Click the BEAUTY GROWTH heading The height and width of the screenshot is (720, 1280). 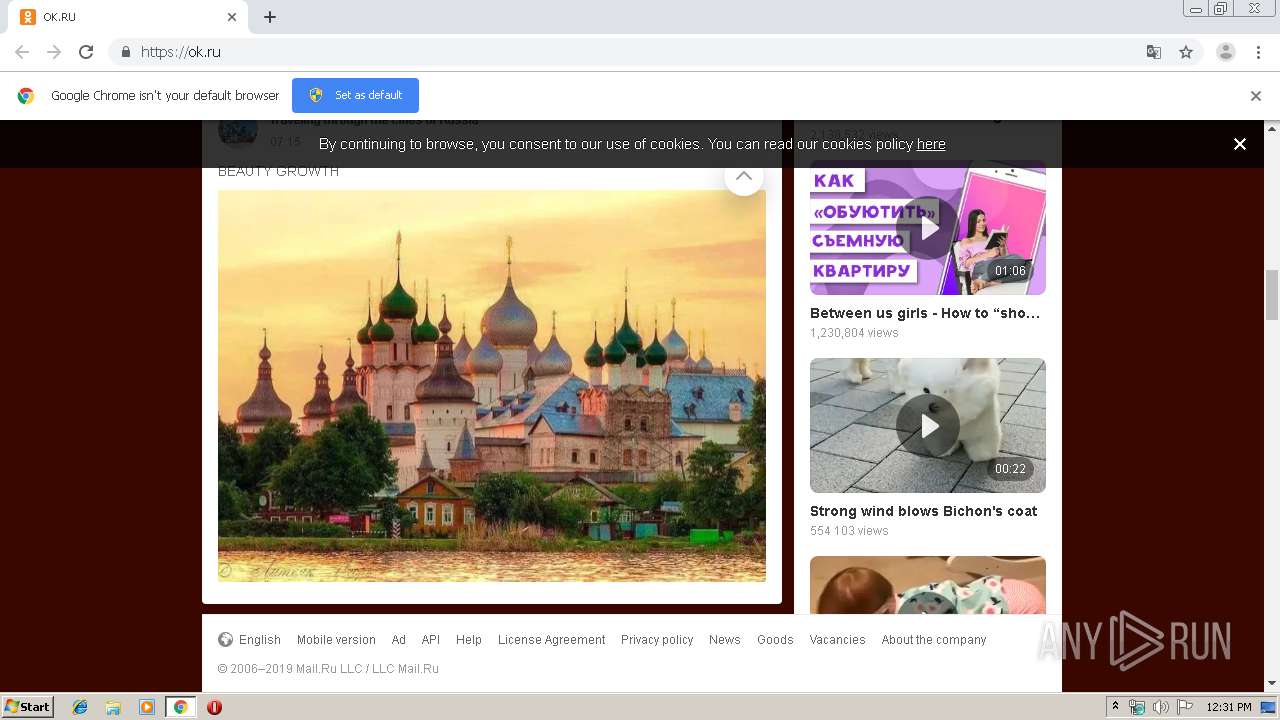[x=278, y=171]
